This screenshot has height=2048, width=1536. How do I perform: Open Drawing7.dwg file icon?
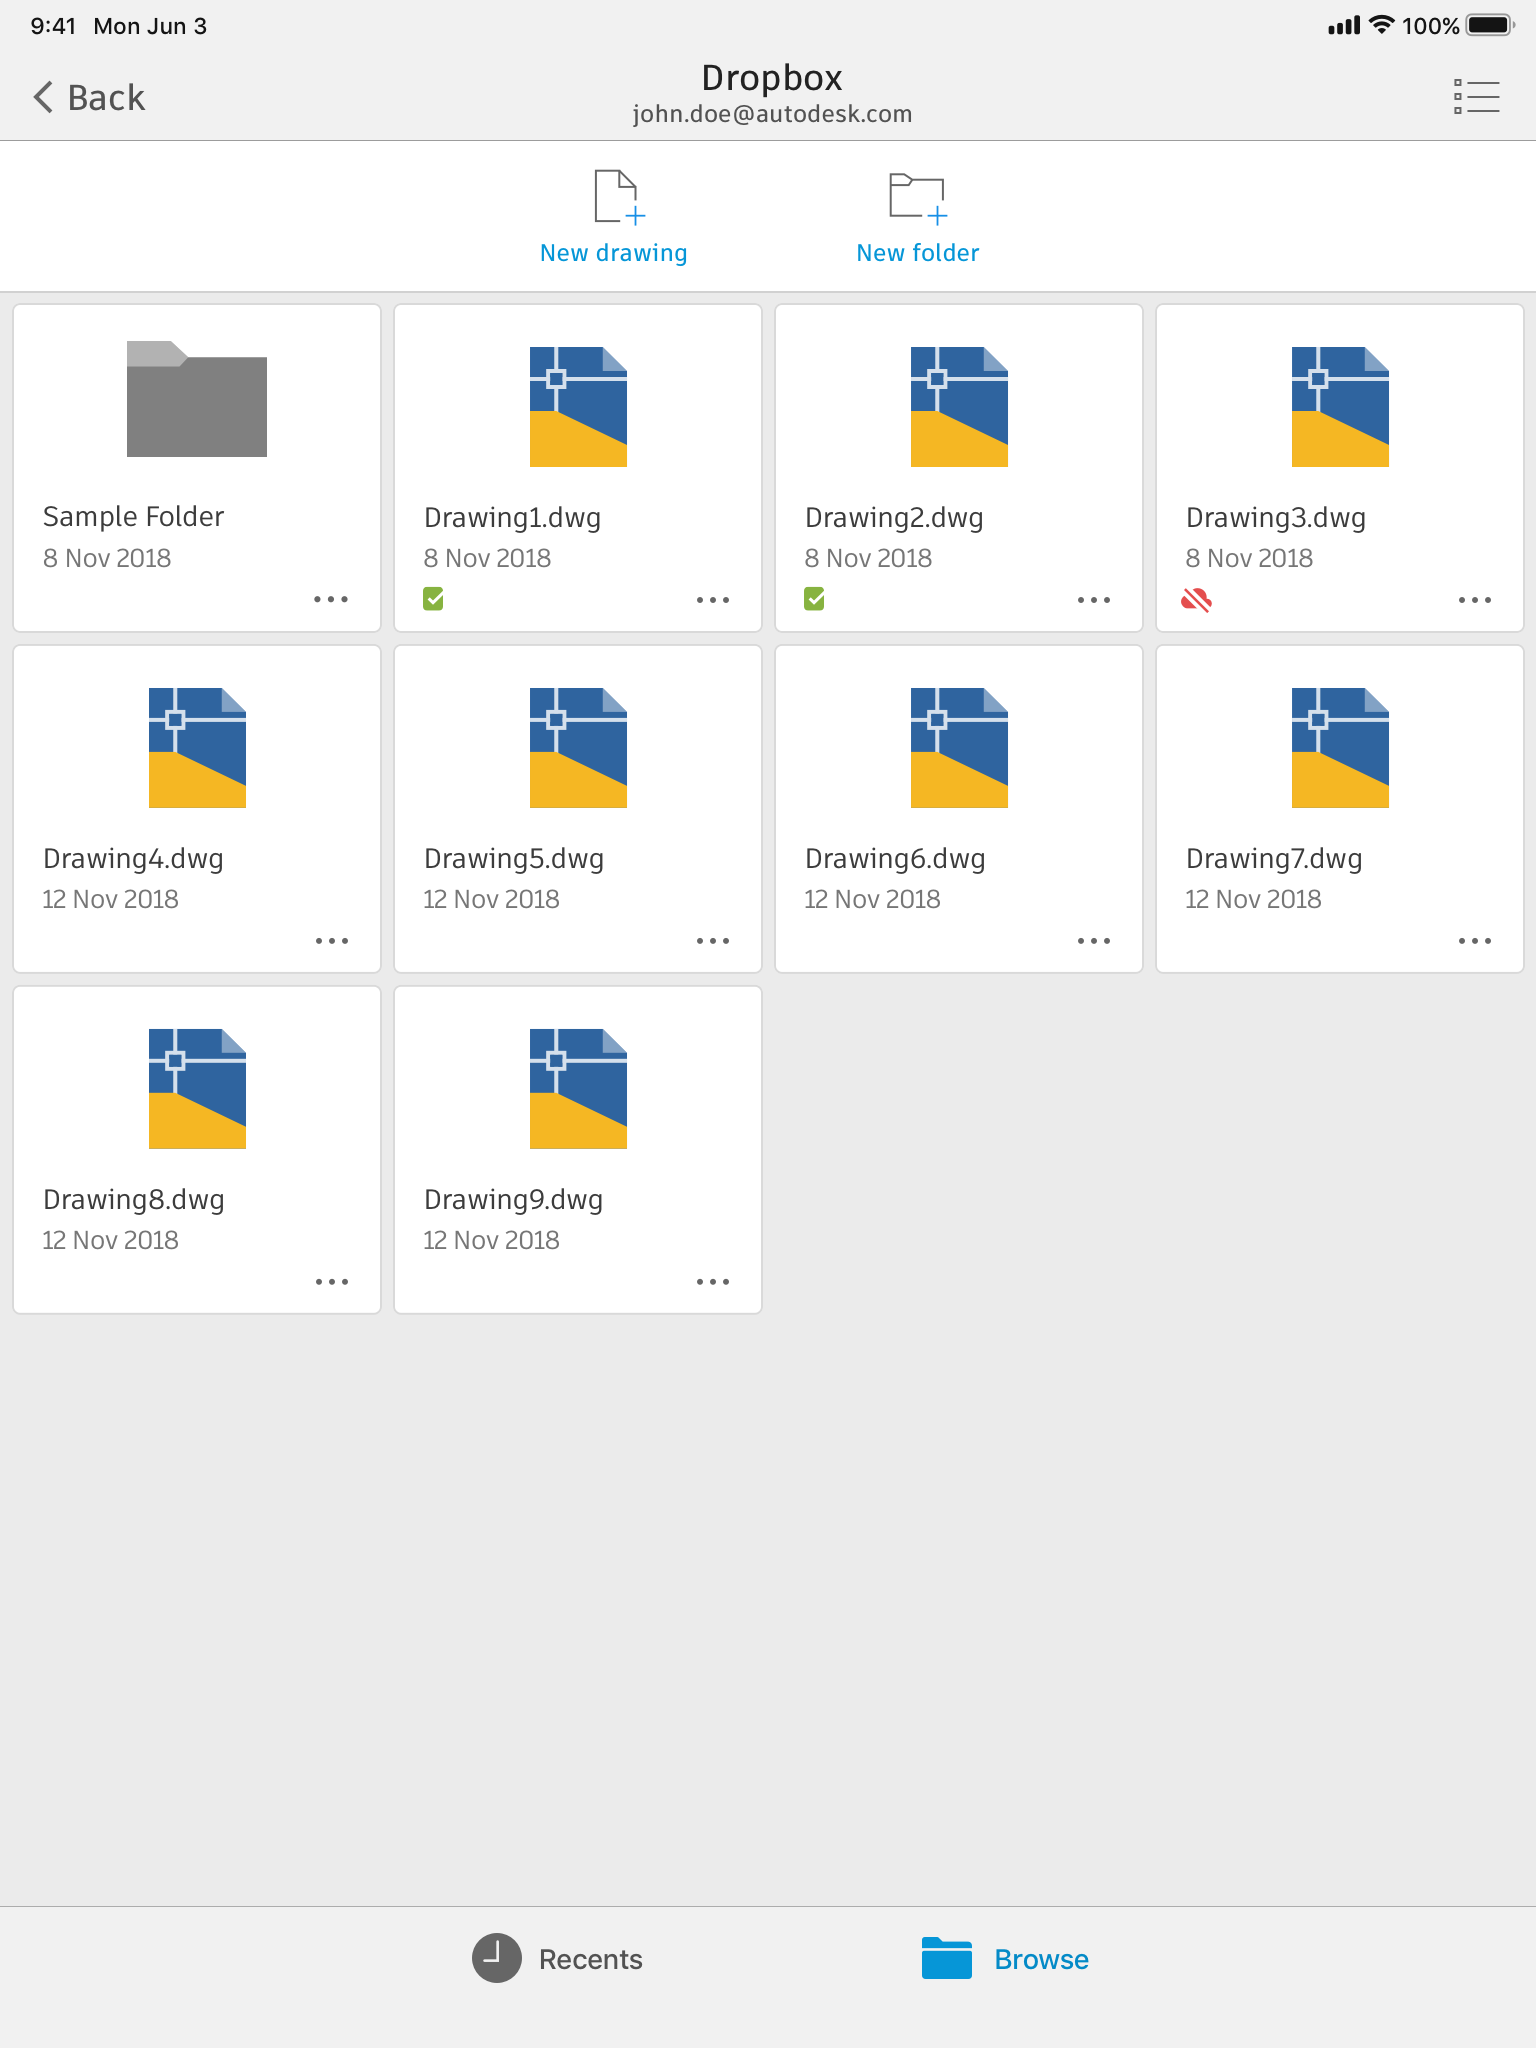[x=1340, y=747]
